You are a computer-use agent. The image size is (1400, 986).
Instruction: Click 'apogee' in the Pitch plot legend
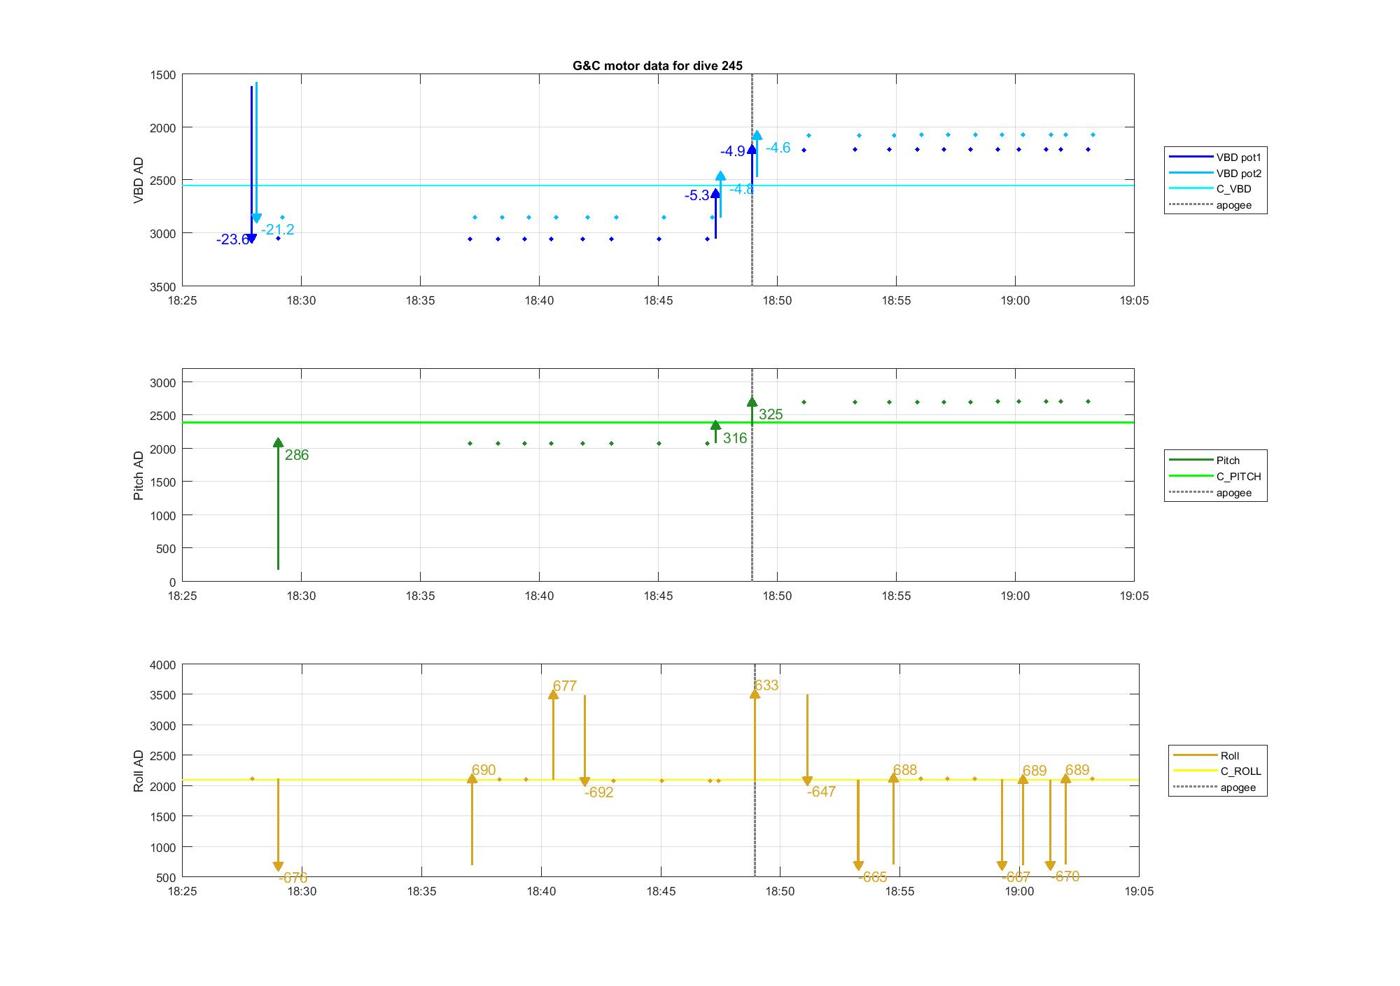pos(1210,492)
